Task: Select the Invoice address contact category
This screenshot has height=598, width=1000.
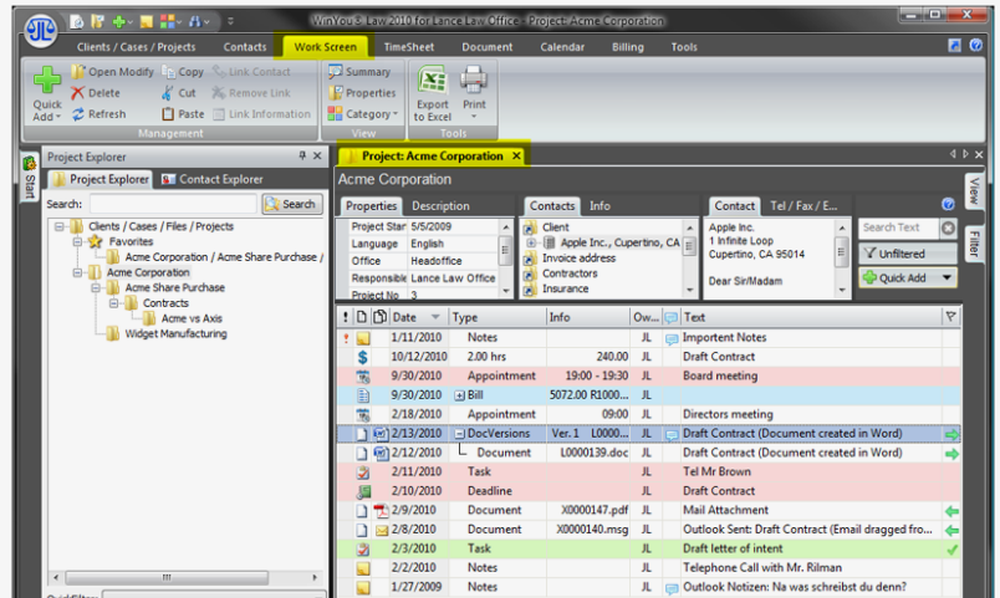Action: pos(579,258)
